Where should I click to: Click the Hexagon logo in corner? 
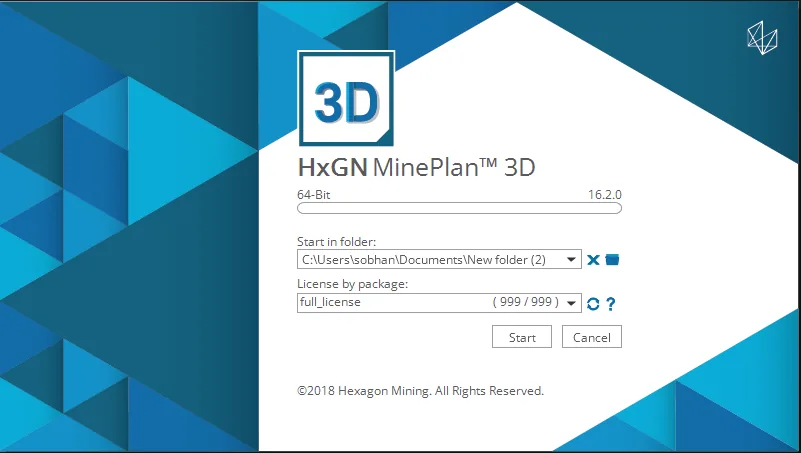click(x=762, y=38)
